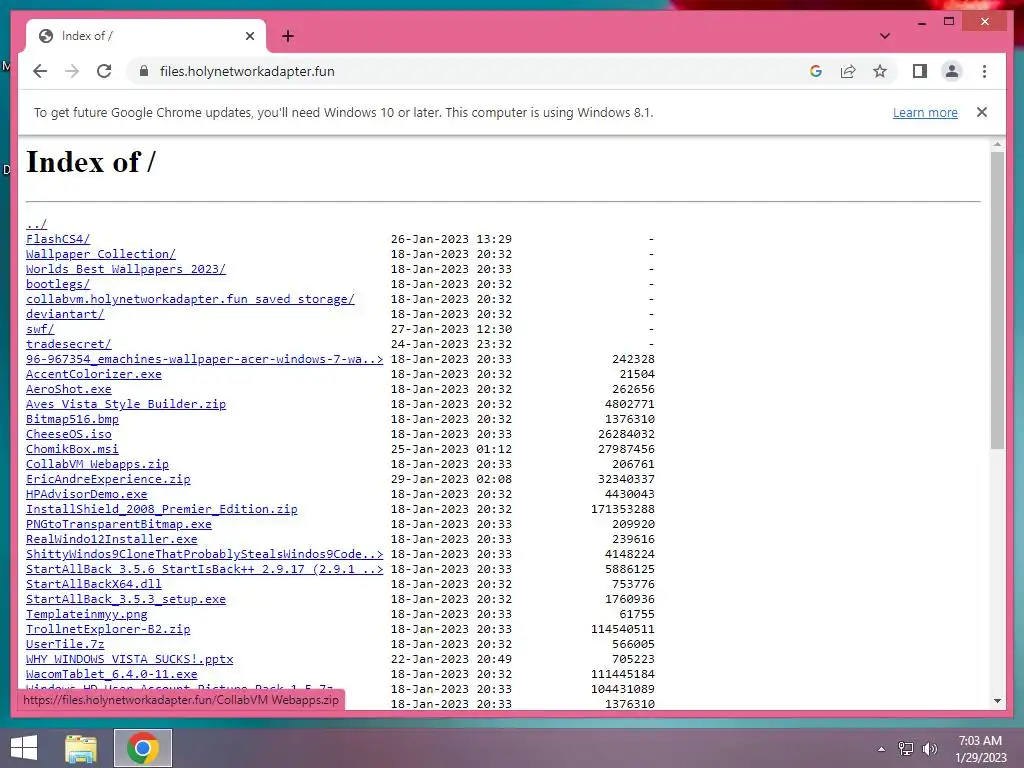Open Chrome profile avatar
Screen dimensions: 1024x768
(x=952, y=71)
